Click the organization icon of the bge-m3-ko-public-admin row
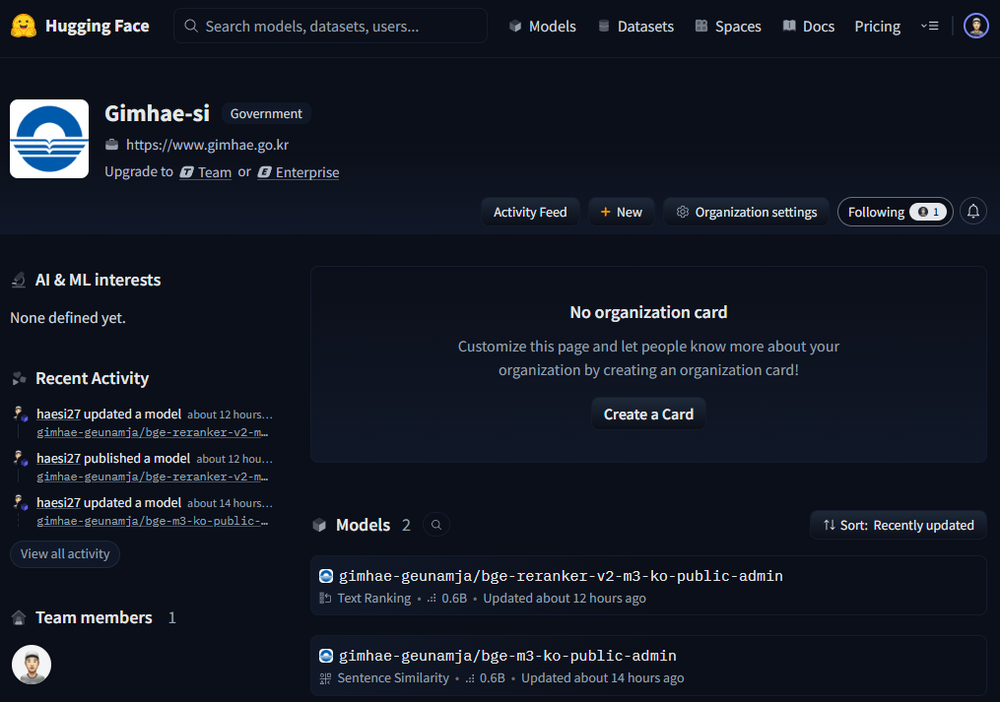The image size is (1000, 702). [x=326, y=656]
